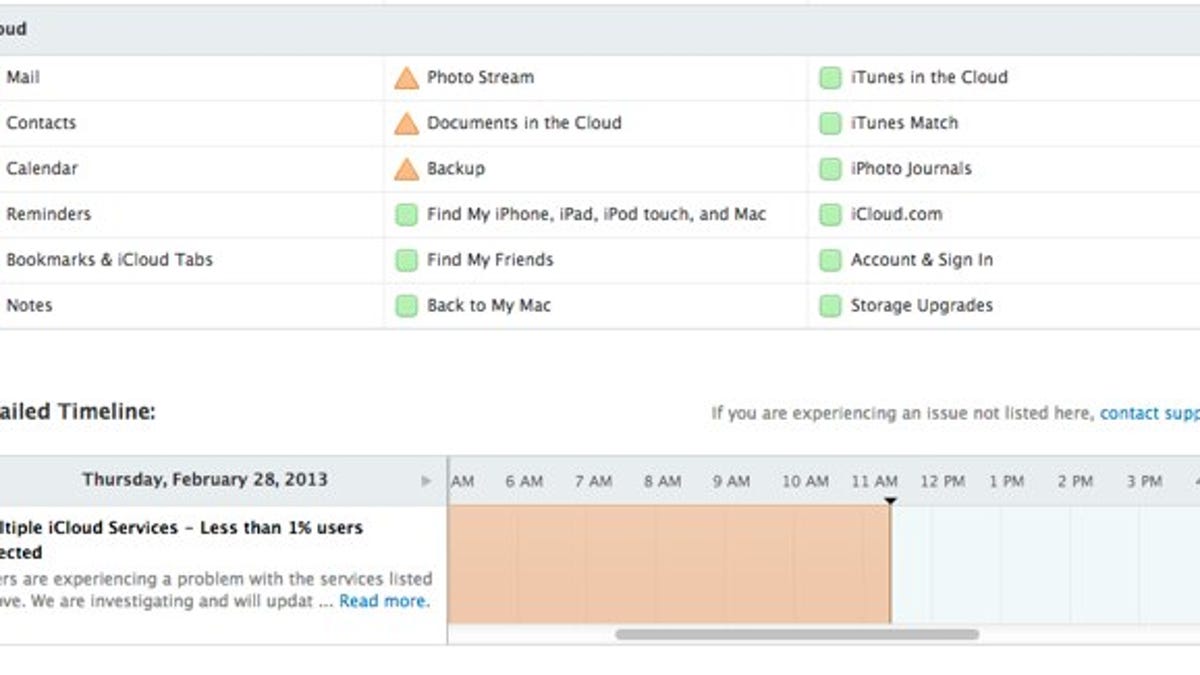Click the iTunes Match status indicator
The height and width of the screenshot is (675, 1200).
pyautogui.click(x=829, y=122)
